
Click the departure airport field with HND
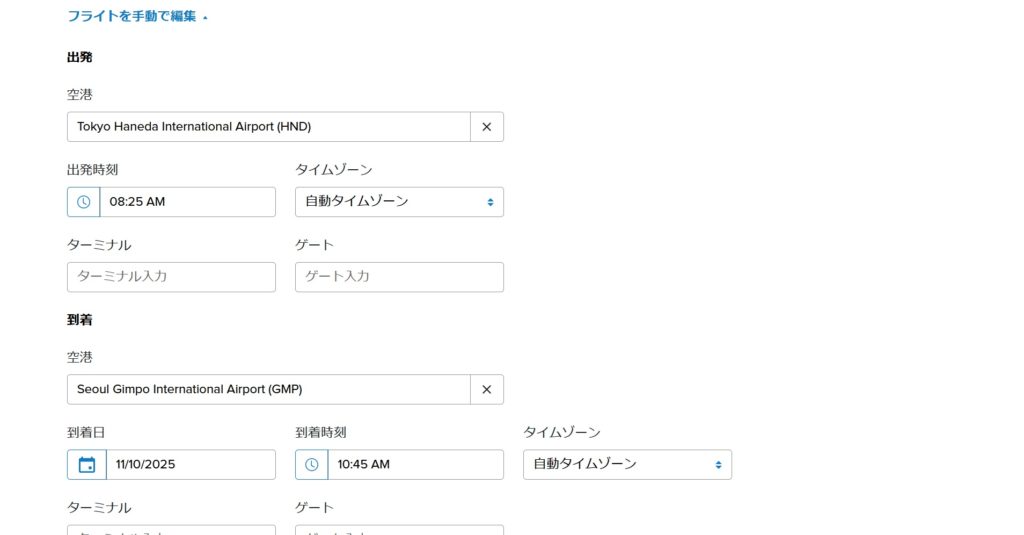click(268, 127)
